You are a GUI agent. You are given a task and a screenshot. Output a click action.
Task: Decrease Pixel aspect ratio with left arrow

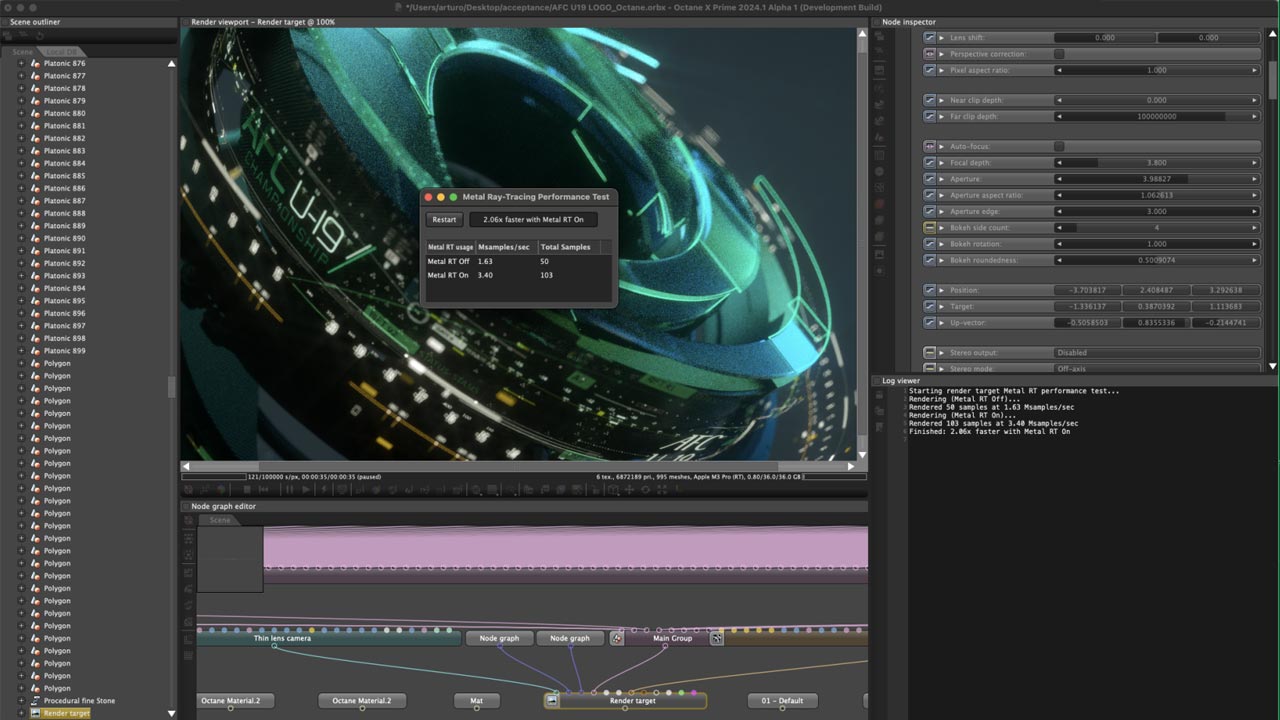1059,70
